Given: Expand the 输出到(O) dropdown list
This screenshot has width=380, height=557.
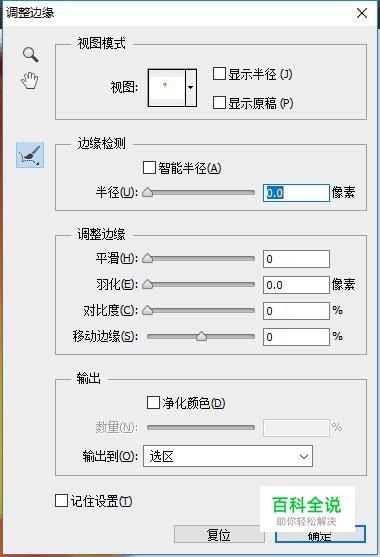Looking at the screenshot, I should coord(228,456).
